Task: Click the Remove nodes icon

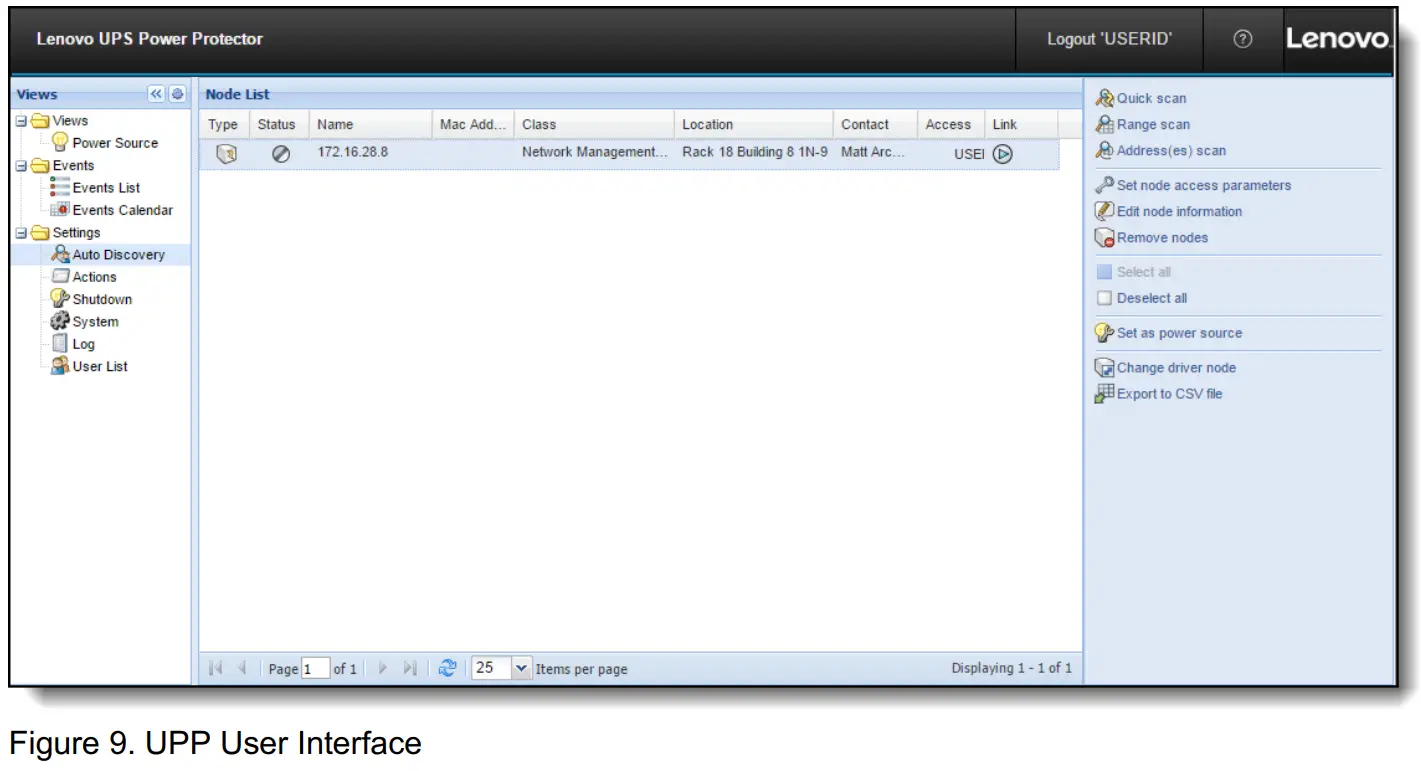Action: tap(1105, 238)
